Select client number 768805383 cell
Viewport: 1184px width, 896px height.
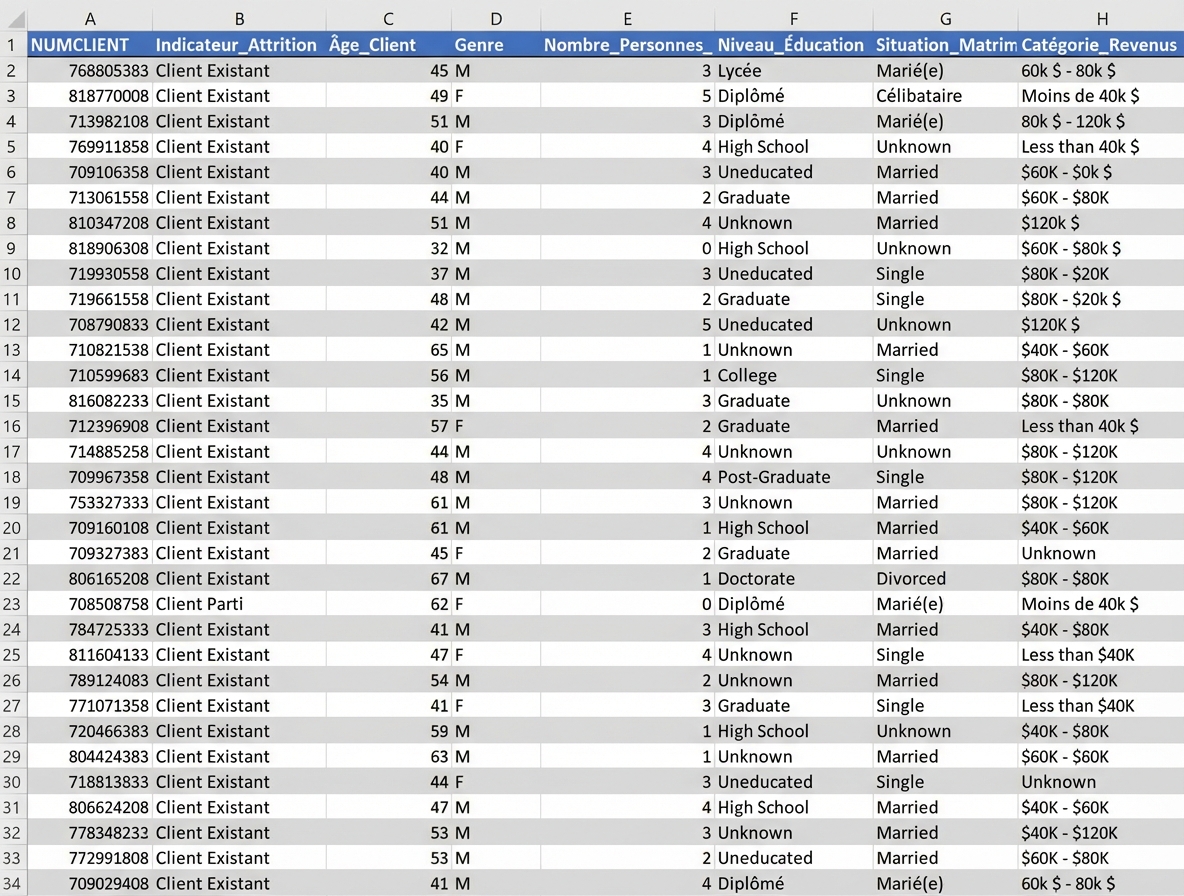[109, 71]
